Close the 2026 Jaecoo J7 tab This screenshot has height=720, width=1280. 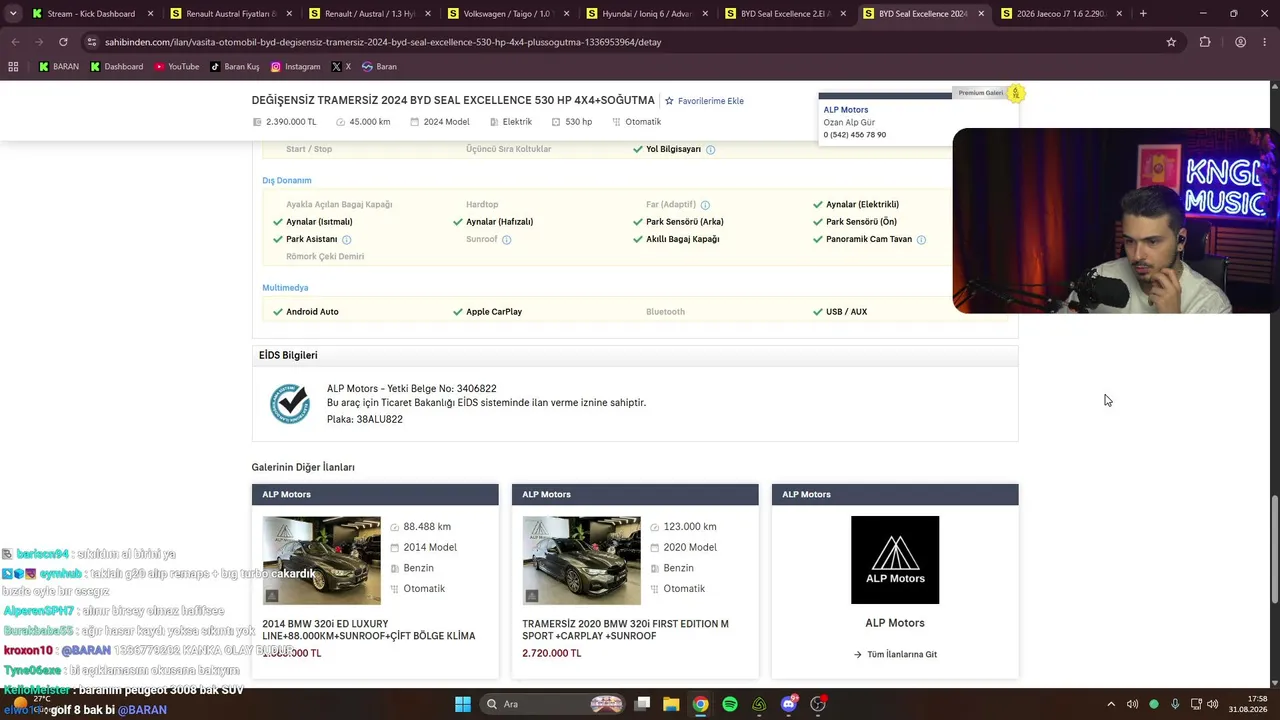pyautogui.click(x=1119, y=14)
